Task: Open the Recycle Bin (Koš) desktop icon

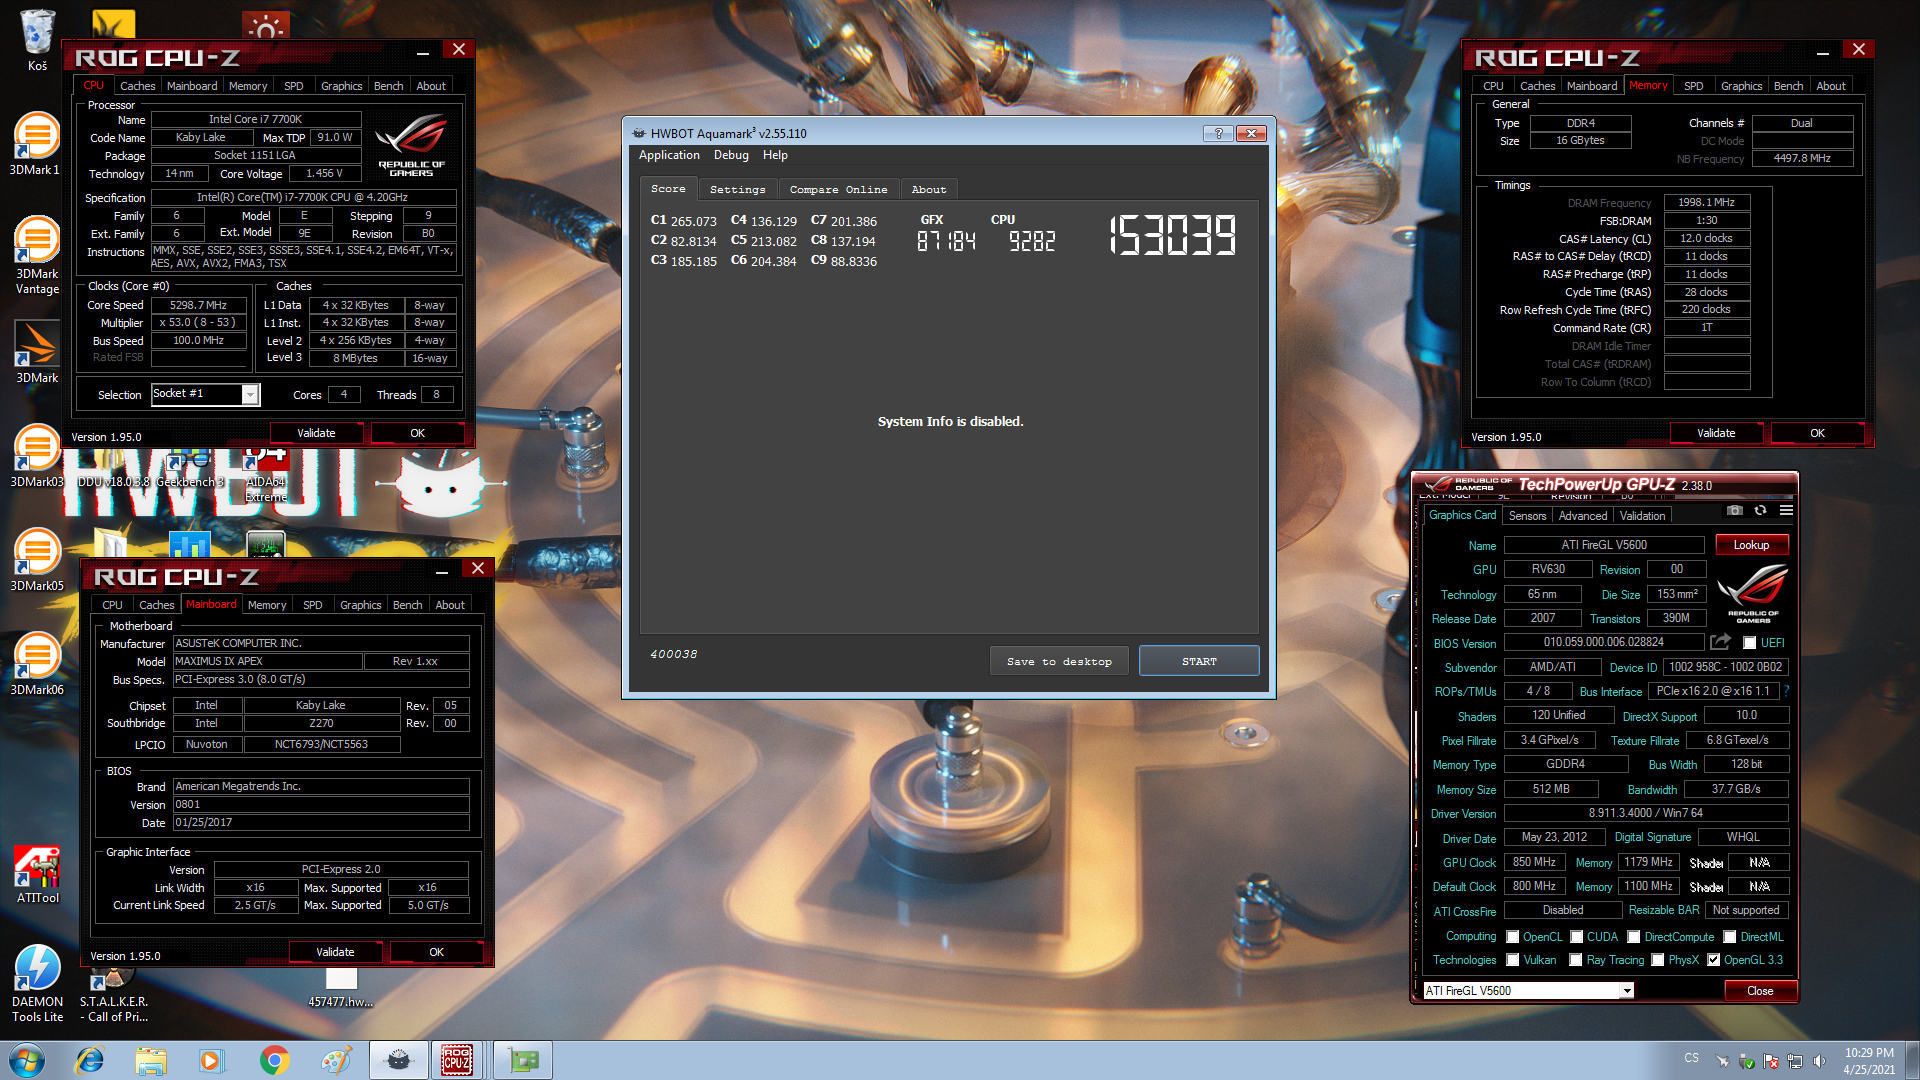Action: [37, 40]
